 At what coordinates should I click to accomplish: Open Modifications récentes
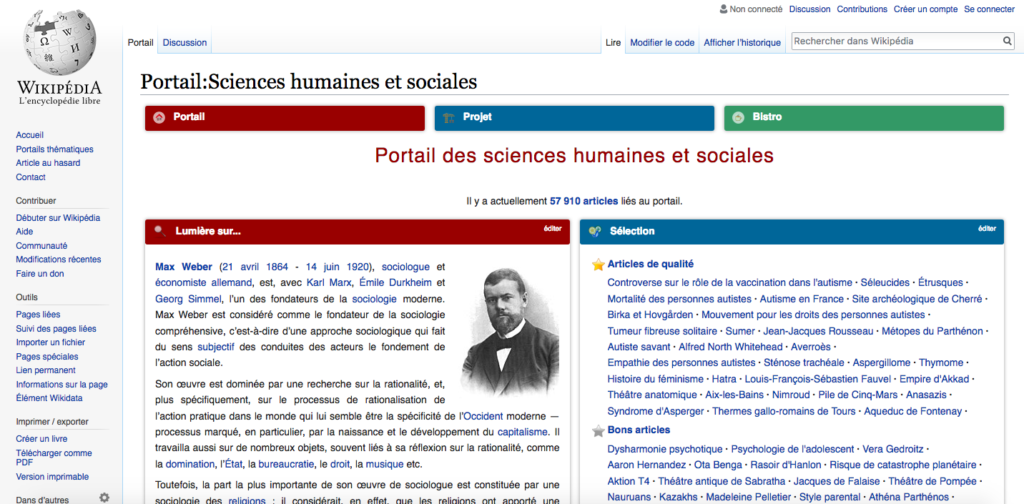pyautogui.click(x=58, y=259)
